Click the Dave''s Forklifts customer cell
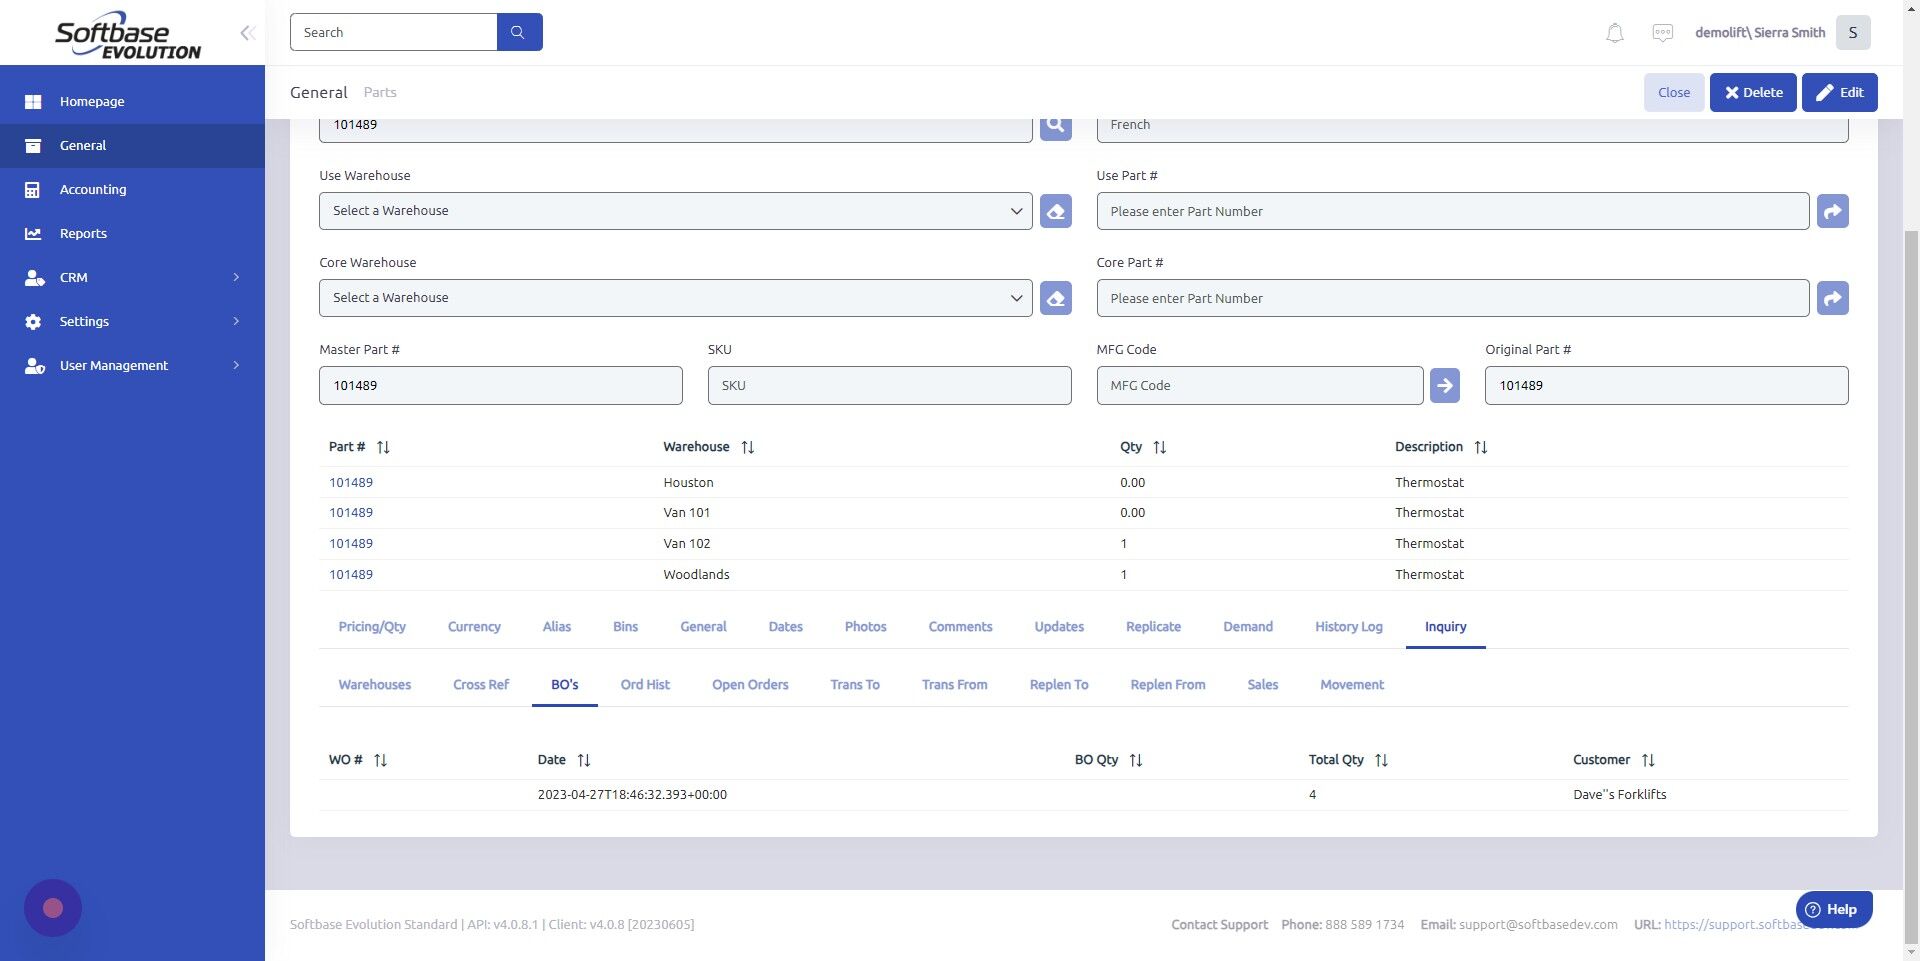Viewport: 1920px width, 961px height. pyautogui.click(x=1619, y=795)
